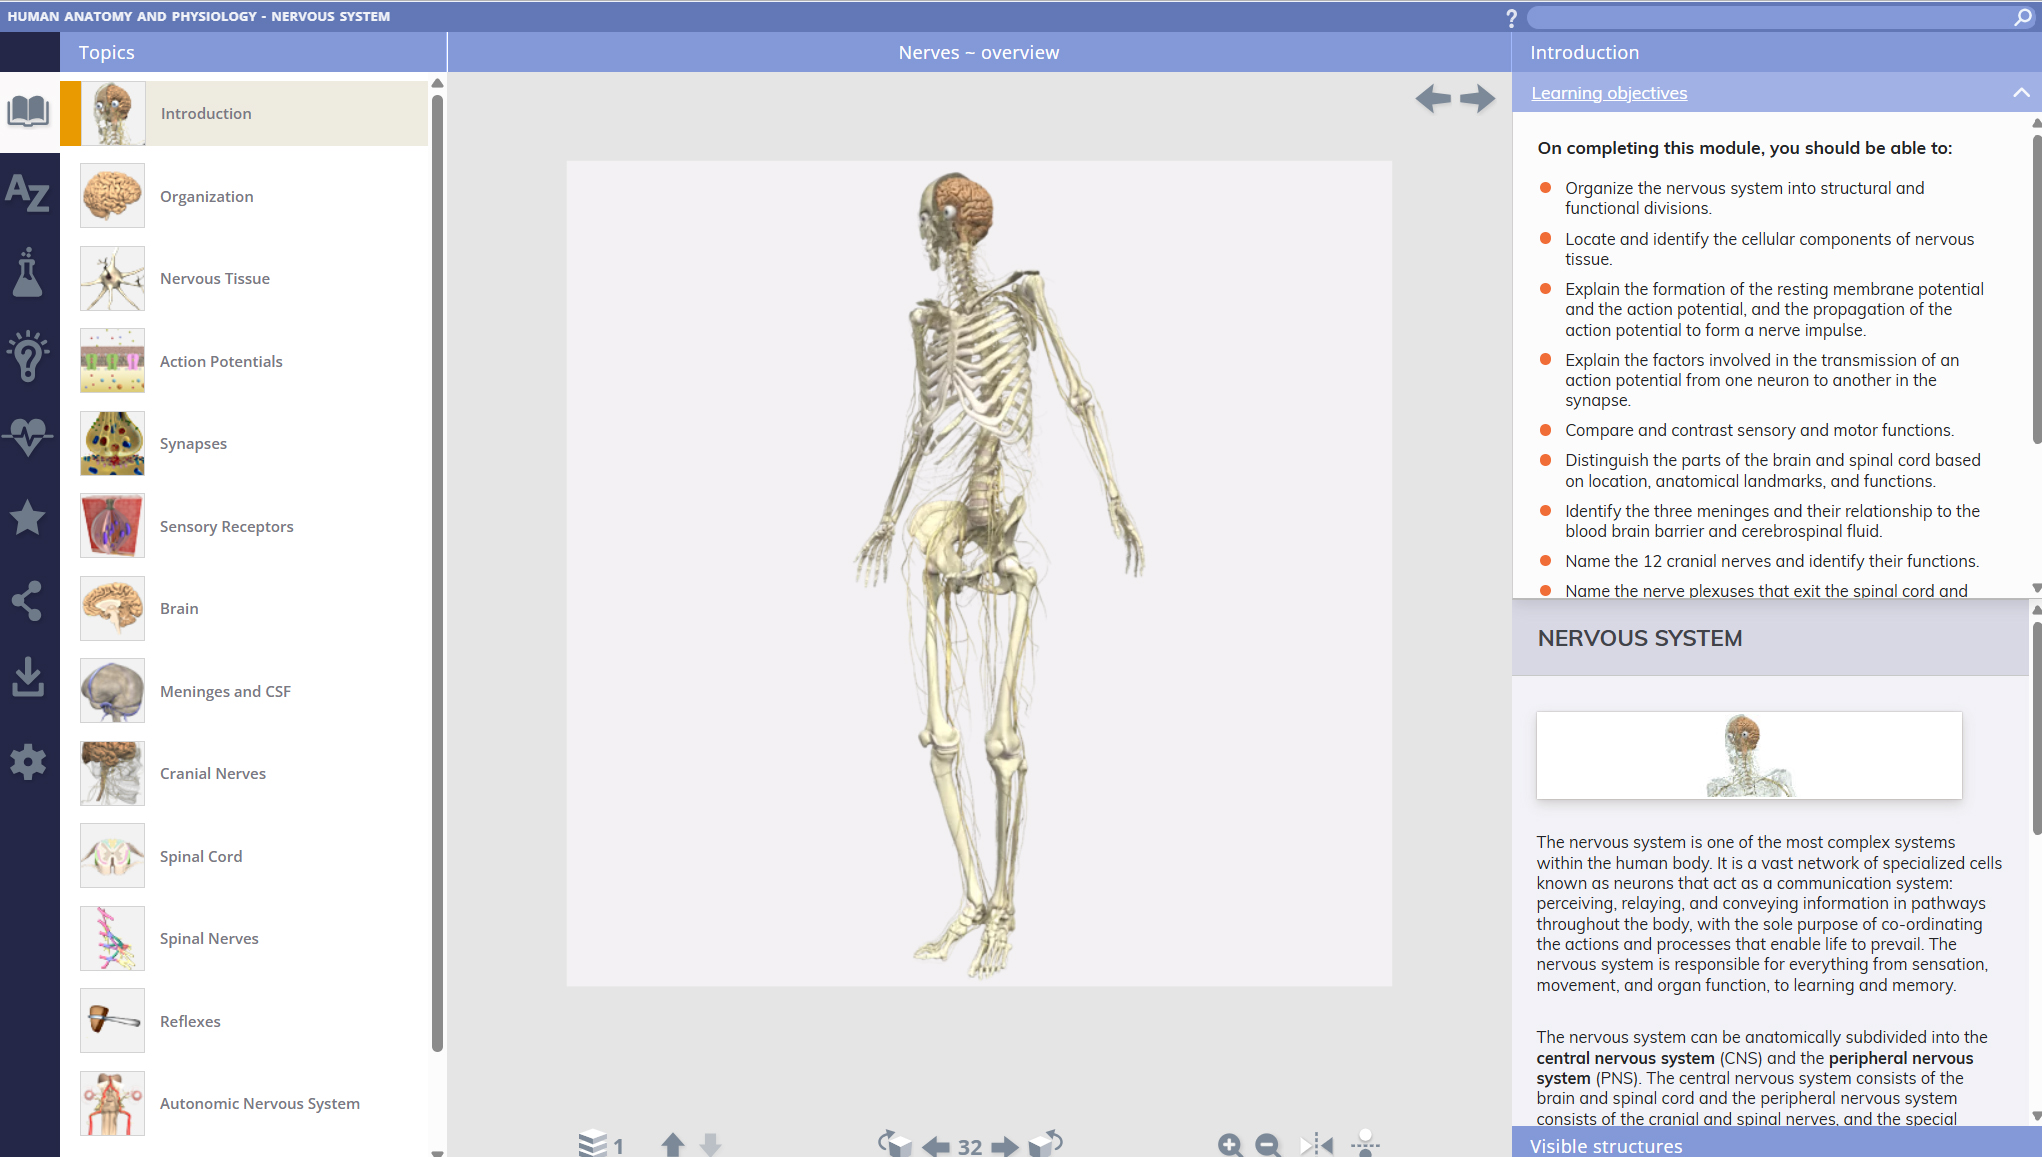This screenshot has height=1157, width=2042.
Task: Zoom in on the skeleton model
Action: 1230,1144
